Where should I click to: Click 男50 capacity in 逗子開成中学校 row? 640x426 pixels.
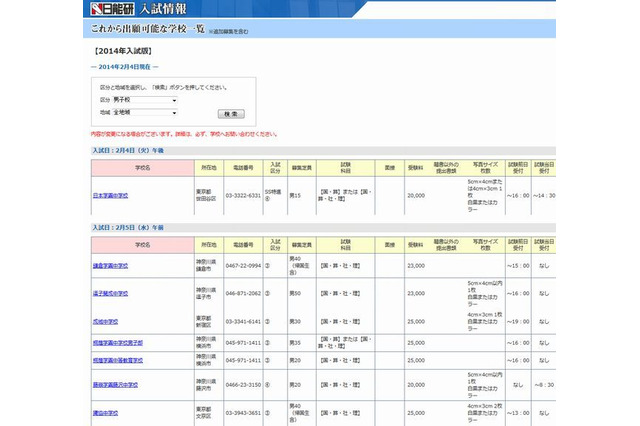(x=295, y=293)
